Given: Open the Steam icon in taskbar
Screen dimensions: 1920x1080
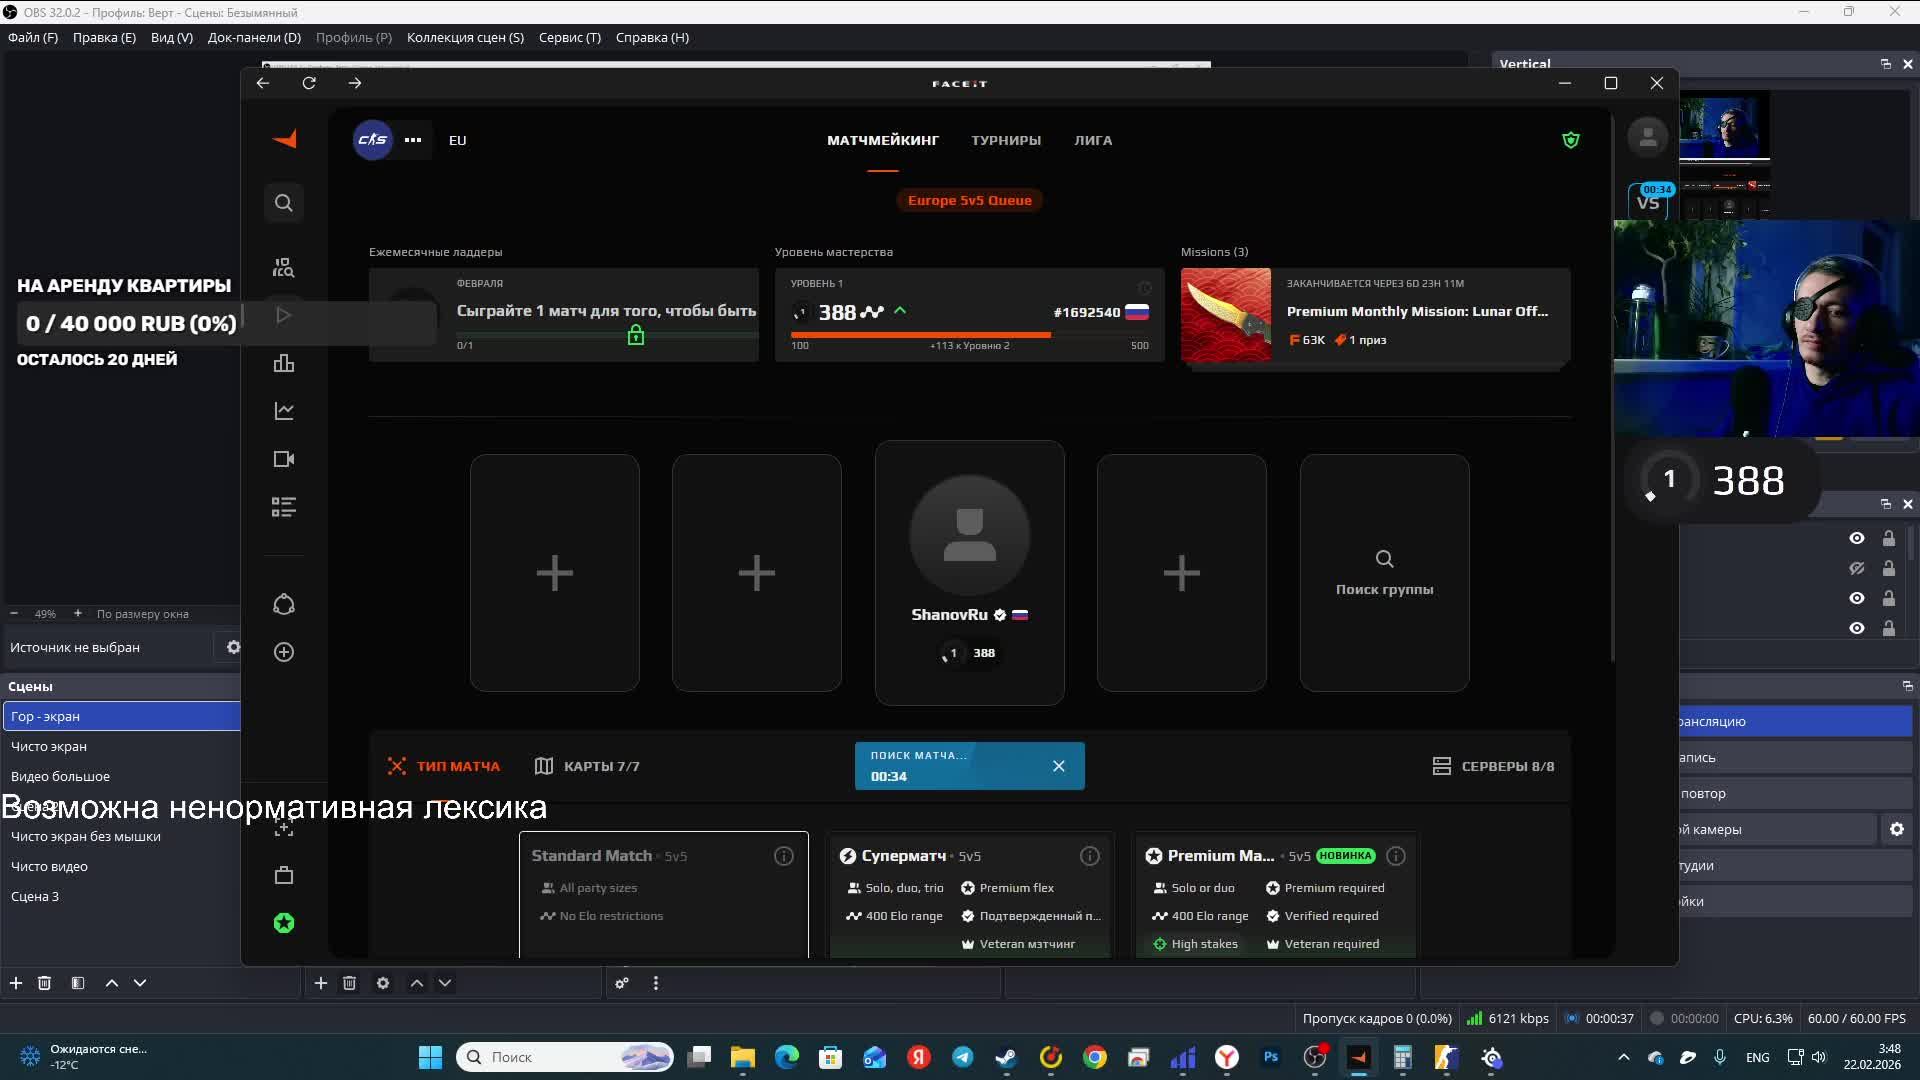Looking at the screenshot, I should [x=1006, y=1057].
